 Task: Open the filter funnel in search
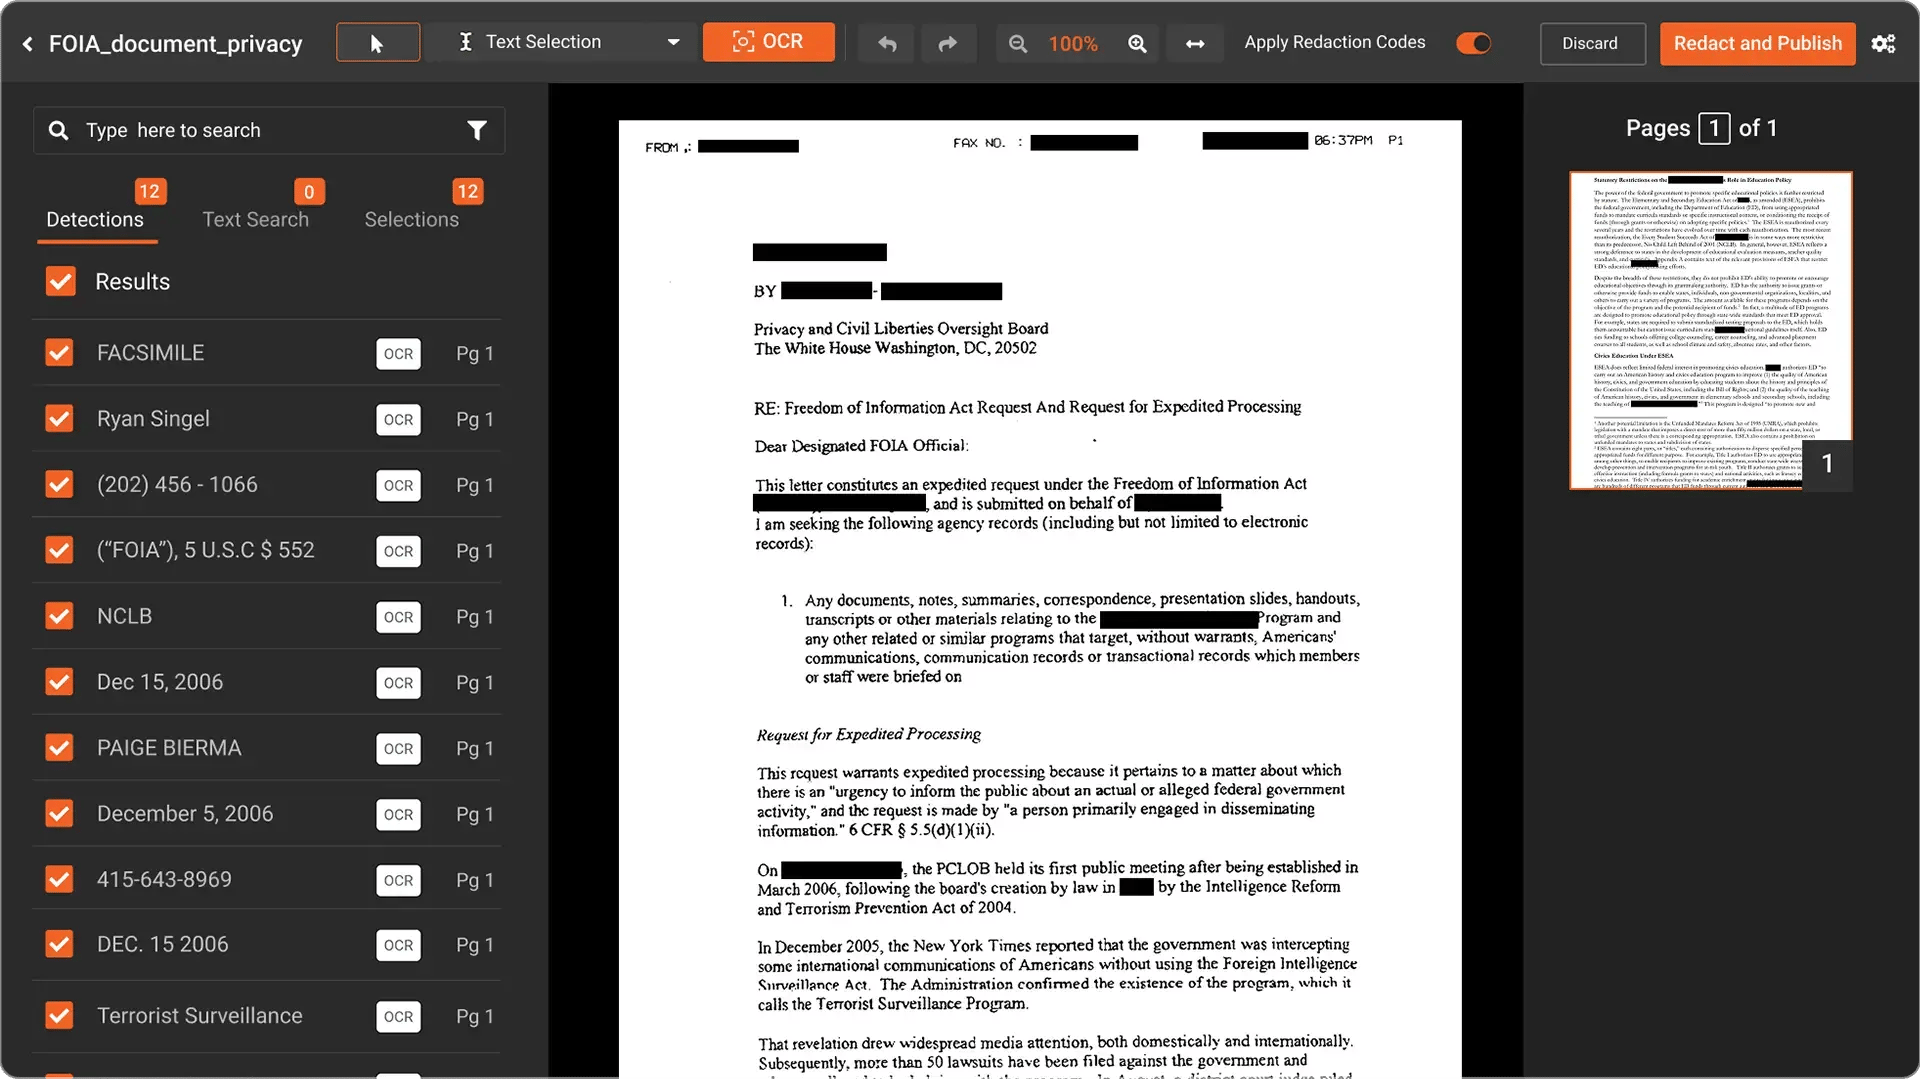click(477, 131)
